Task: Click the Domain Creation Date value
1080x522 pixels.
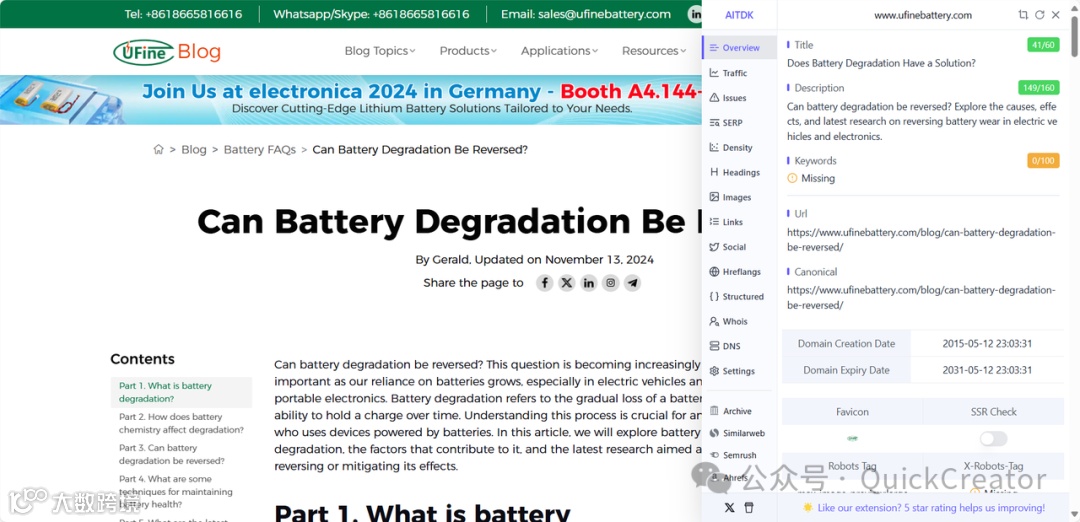Action: tap(987, 344)
